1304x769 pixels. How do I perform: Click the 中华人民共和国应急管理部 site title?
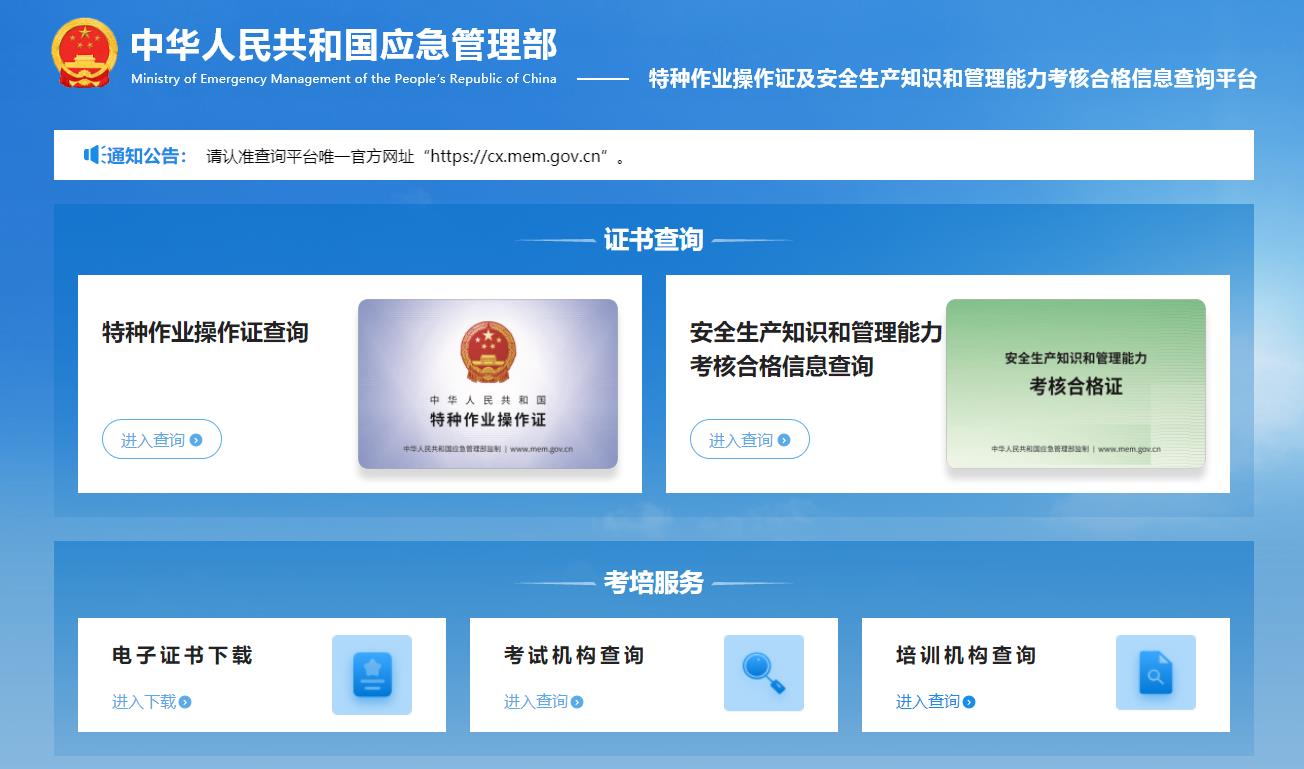tap(344, 44)
